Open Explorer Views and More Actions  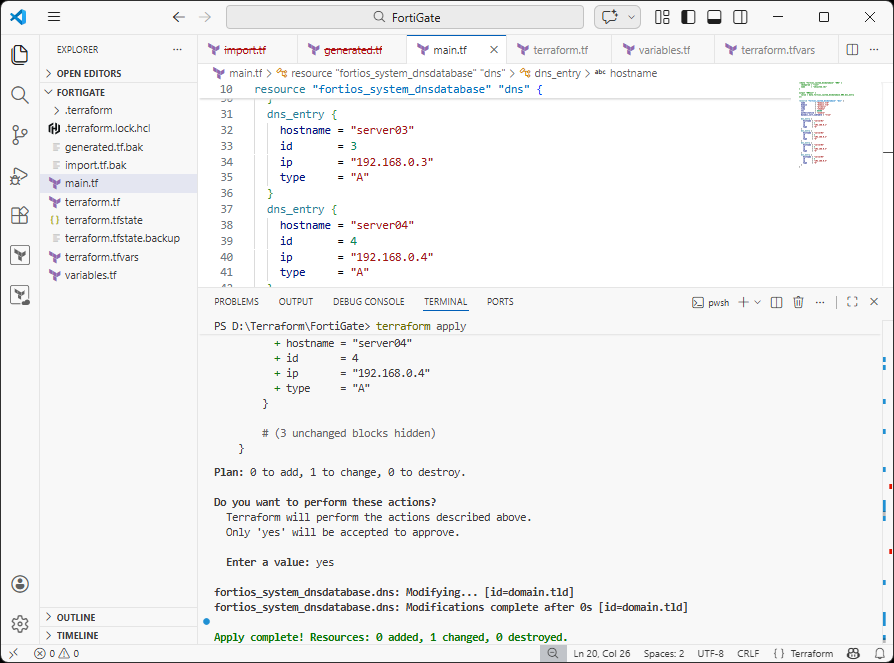[x=177, y=50]
